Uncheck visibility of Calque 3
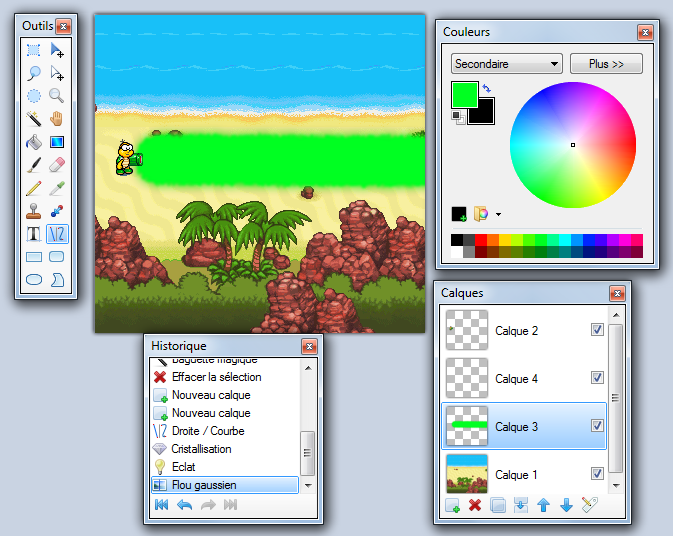 click(597, 426)
